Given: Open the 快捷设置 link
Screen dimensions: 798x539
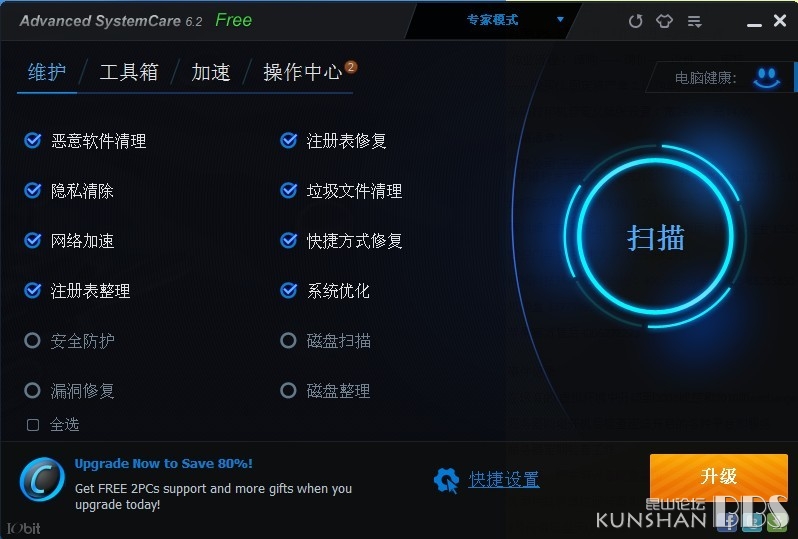Looking at the screenshot, I should (x=504, y=479).
